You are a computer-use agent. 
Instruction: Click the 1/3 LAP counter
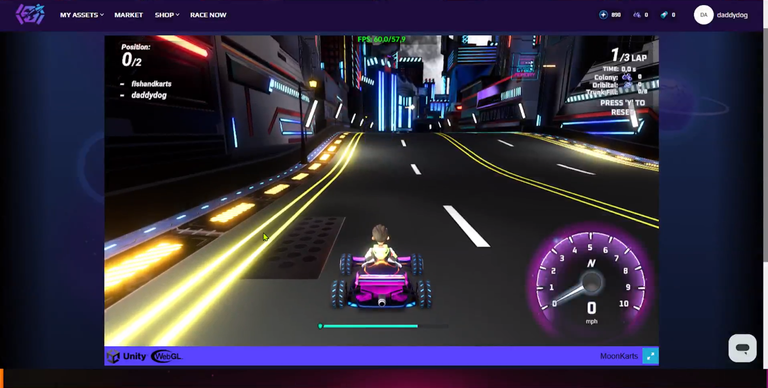(629, 55)
